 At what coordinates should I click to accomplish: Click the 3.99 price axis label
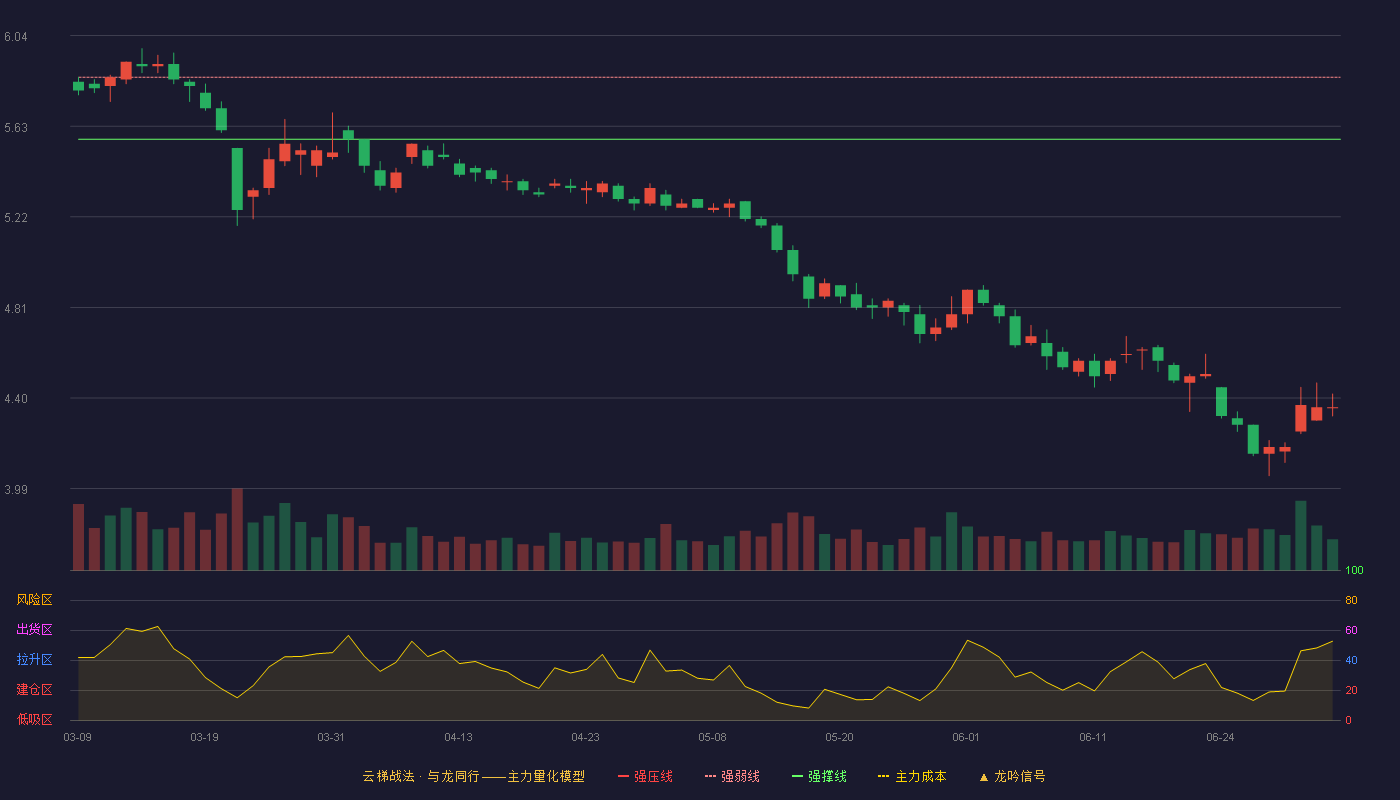(15, 490)
